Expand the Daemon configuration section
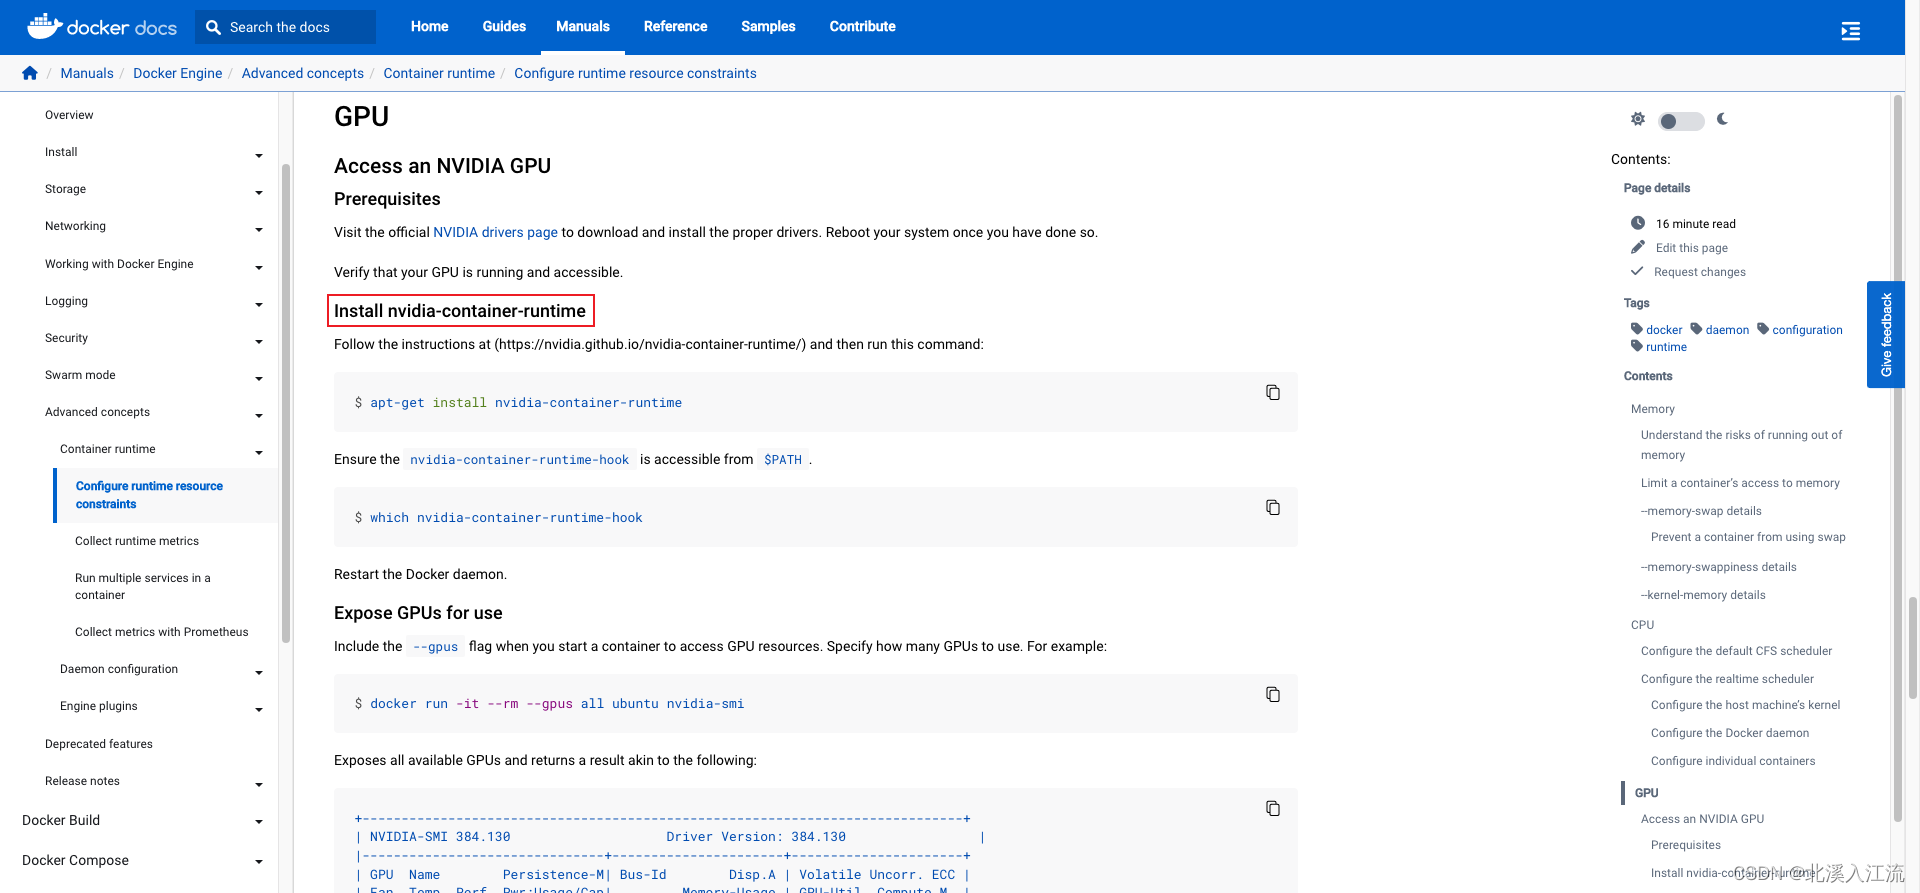This screenshot has height=893, width=1920. (x=259, y=672)
